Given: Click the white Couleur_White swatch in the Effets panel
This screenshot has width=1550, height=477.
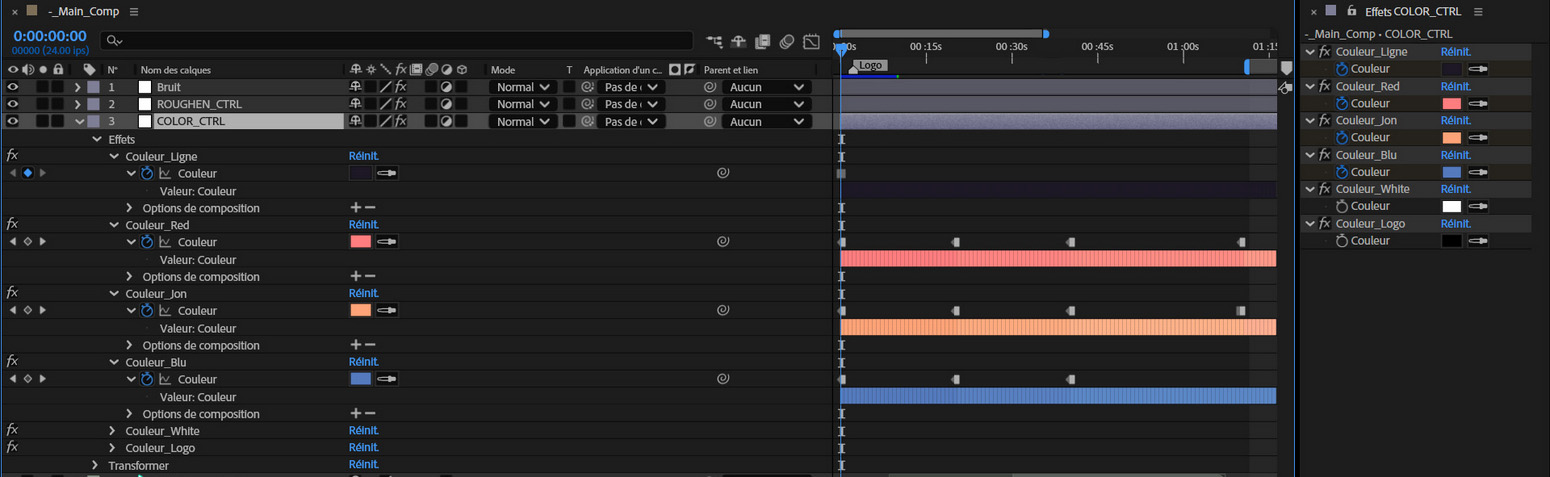Looking at the screenshot, I should pos(1451,207).
